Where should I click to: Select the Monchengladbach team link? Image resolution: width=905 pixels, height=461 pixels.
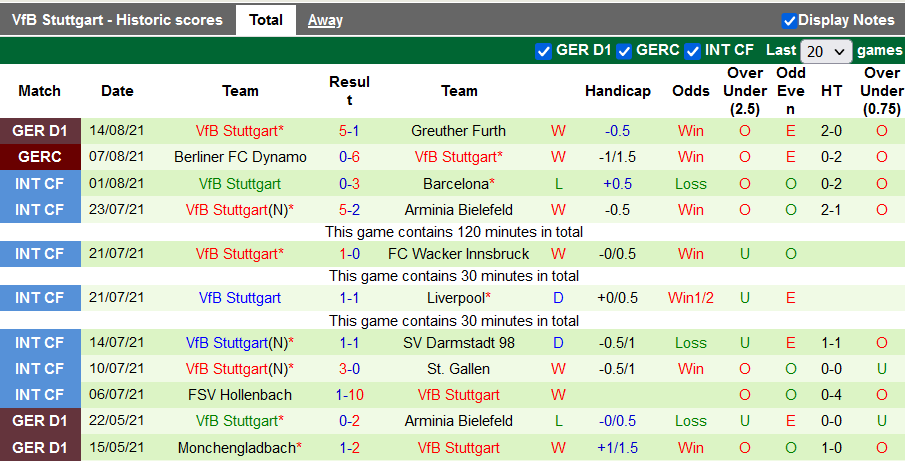240,448
